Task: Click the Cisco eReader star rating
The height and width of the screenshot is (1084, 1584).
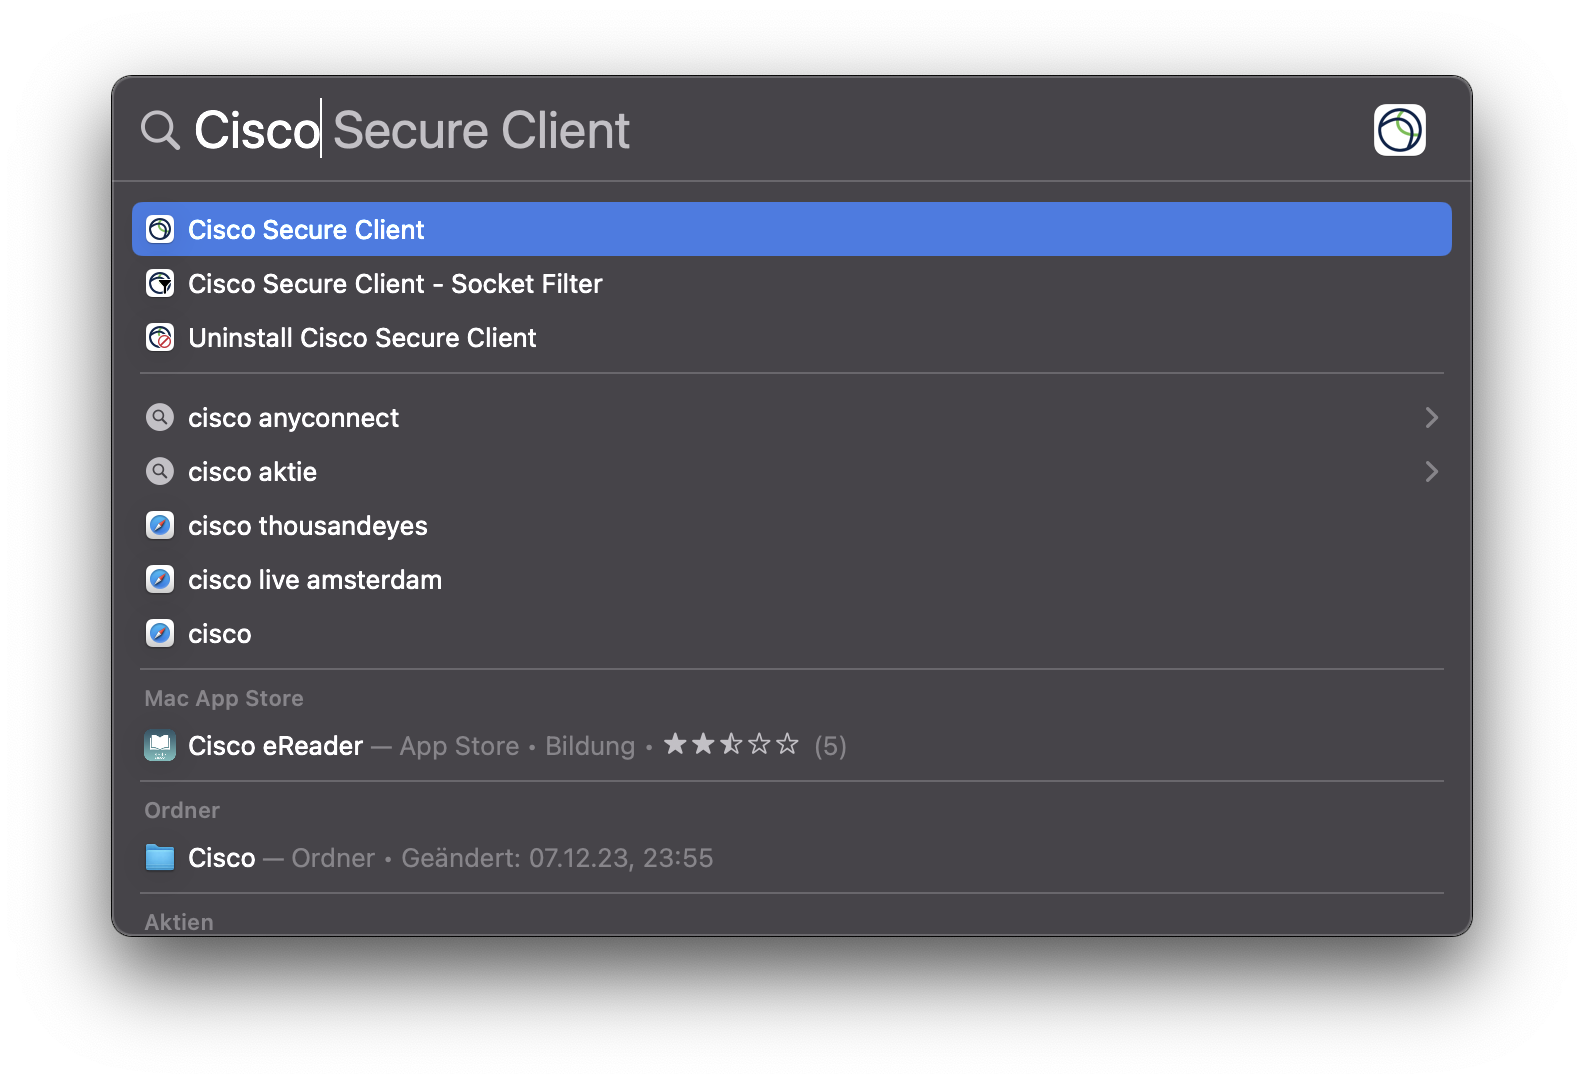Action: coord(731,745)
